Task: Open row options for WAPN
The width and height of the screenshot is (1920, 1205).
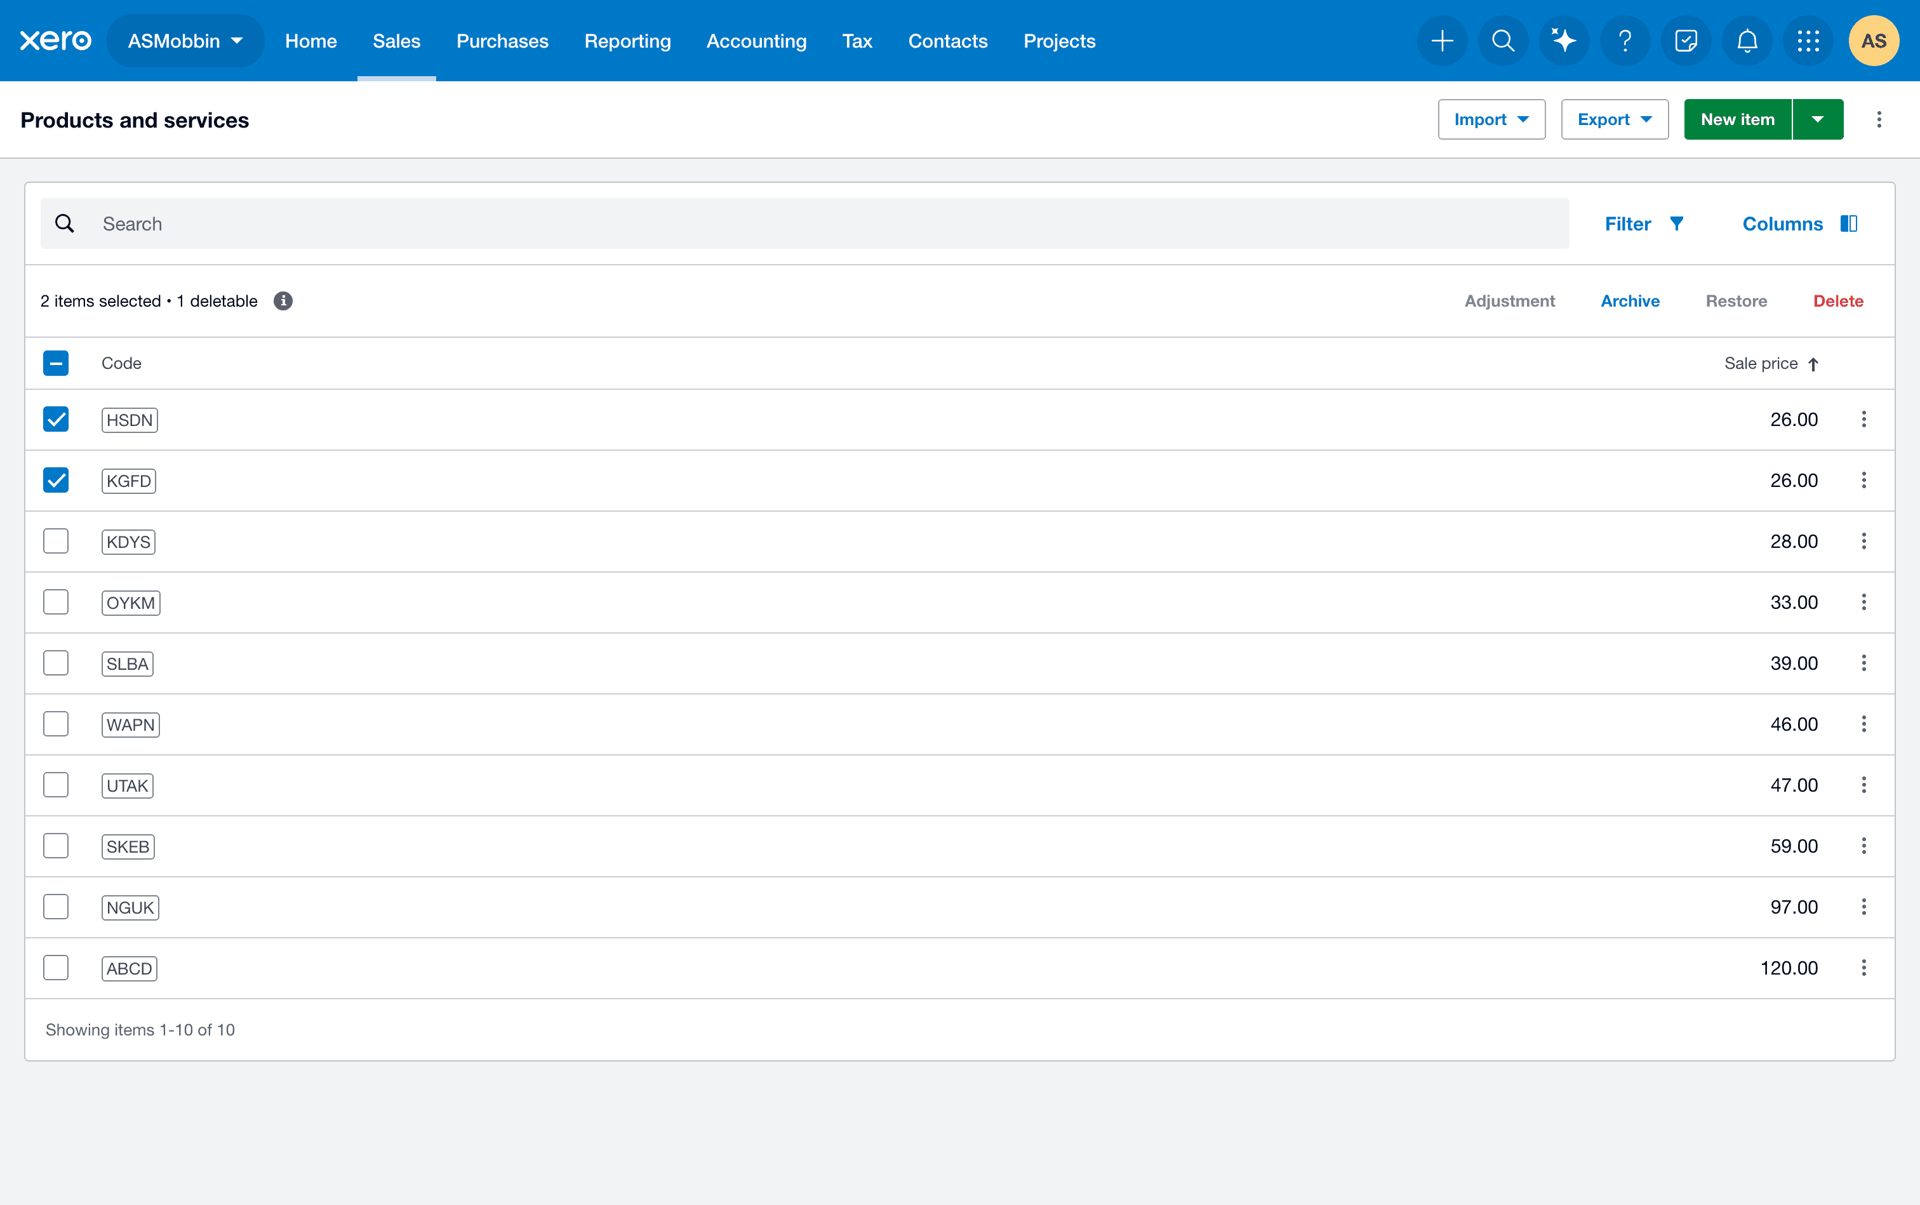Action: point(1864,725)
